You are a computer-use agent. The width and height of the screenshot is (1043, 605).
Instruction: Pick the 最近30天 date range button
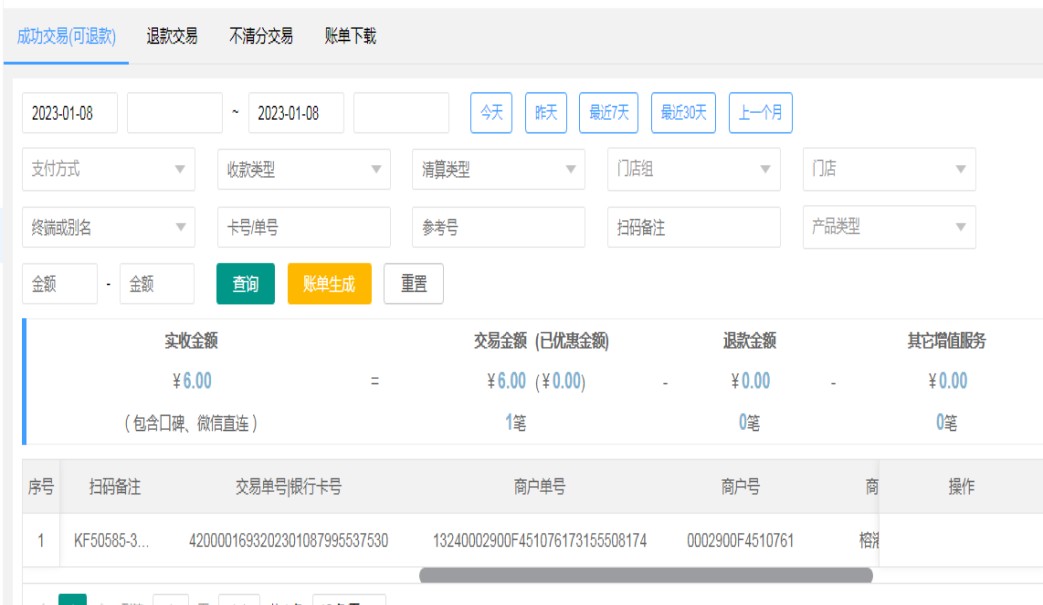684,113
